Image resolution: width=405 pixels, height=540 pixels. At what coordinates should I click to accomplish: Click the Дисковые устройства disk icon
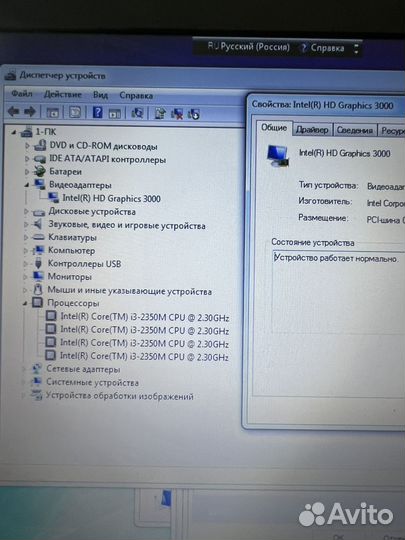39,212
